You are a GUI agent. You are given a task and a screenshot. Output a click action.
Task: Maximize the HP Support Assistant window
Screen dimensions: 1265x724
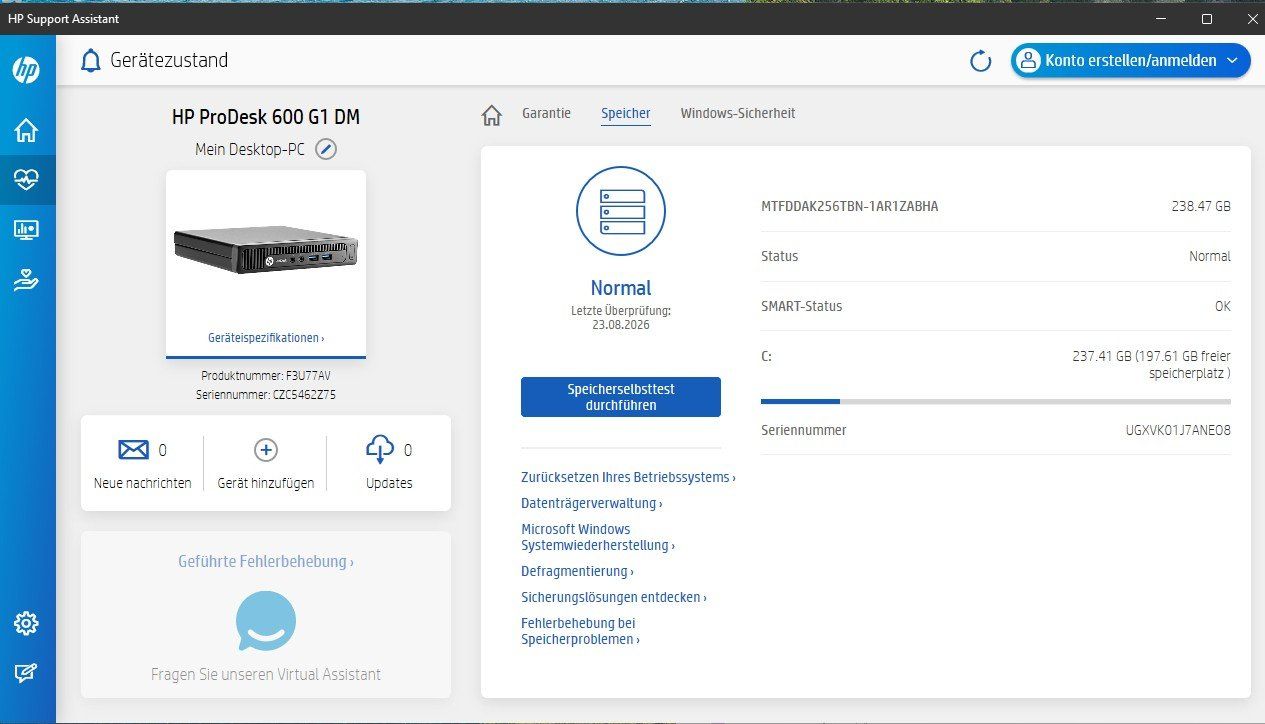1207,19
